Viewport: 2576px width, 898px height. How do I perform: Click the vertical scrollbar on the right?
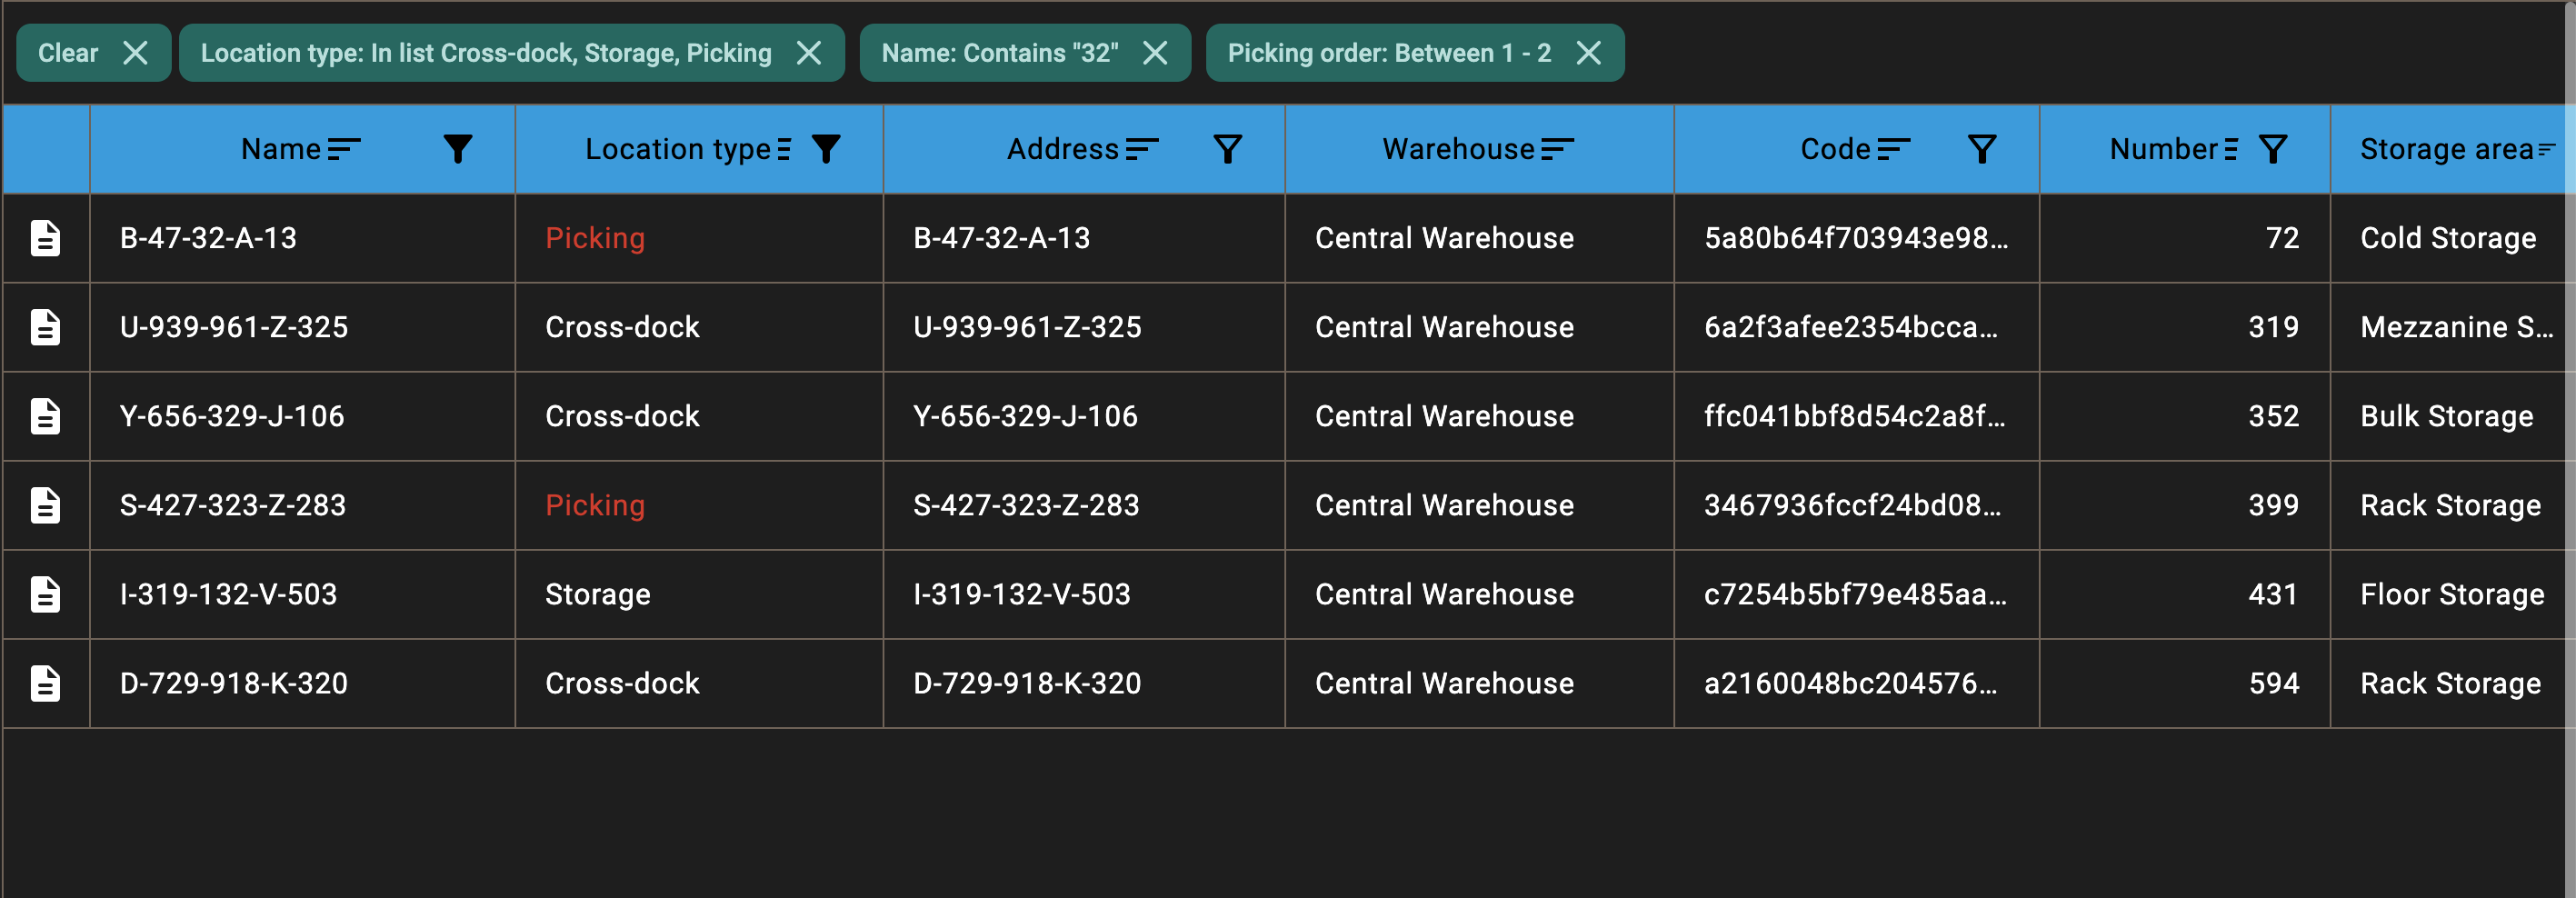pos(2570,450)
